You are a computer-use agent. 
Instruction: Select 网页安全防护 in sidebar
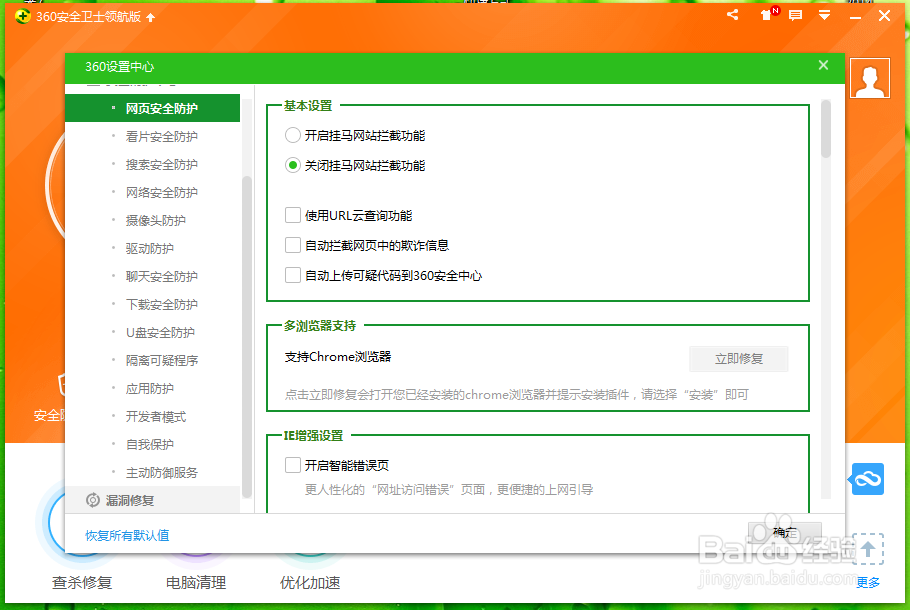(x=152, y=109)
